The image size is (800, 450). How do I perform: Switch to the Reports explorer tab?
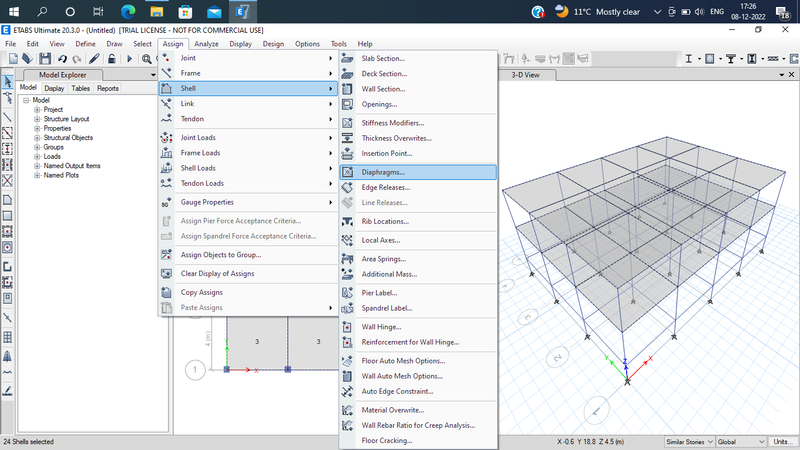tap(108, 88)
